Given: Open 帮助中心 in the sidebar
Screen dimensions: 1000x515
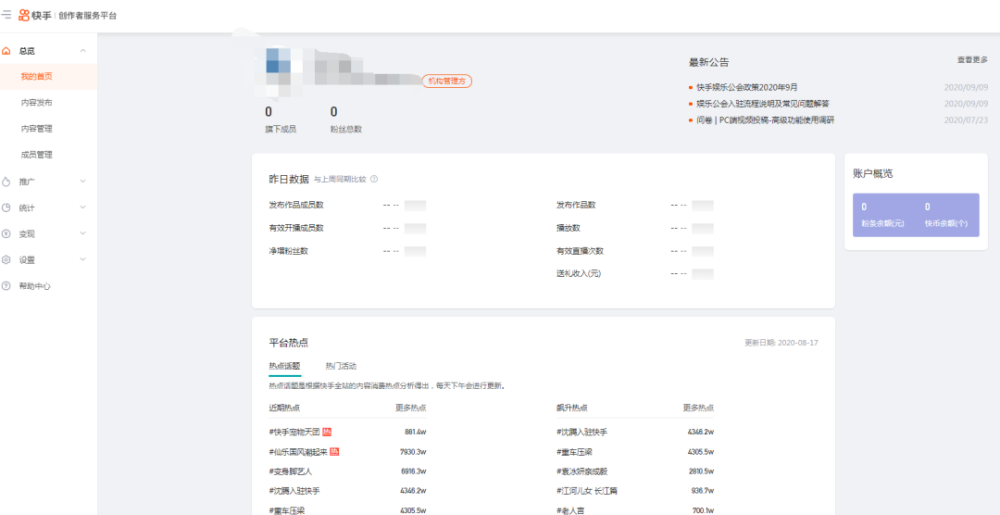Looking at the screenshot, I should (x=34, y=286).
